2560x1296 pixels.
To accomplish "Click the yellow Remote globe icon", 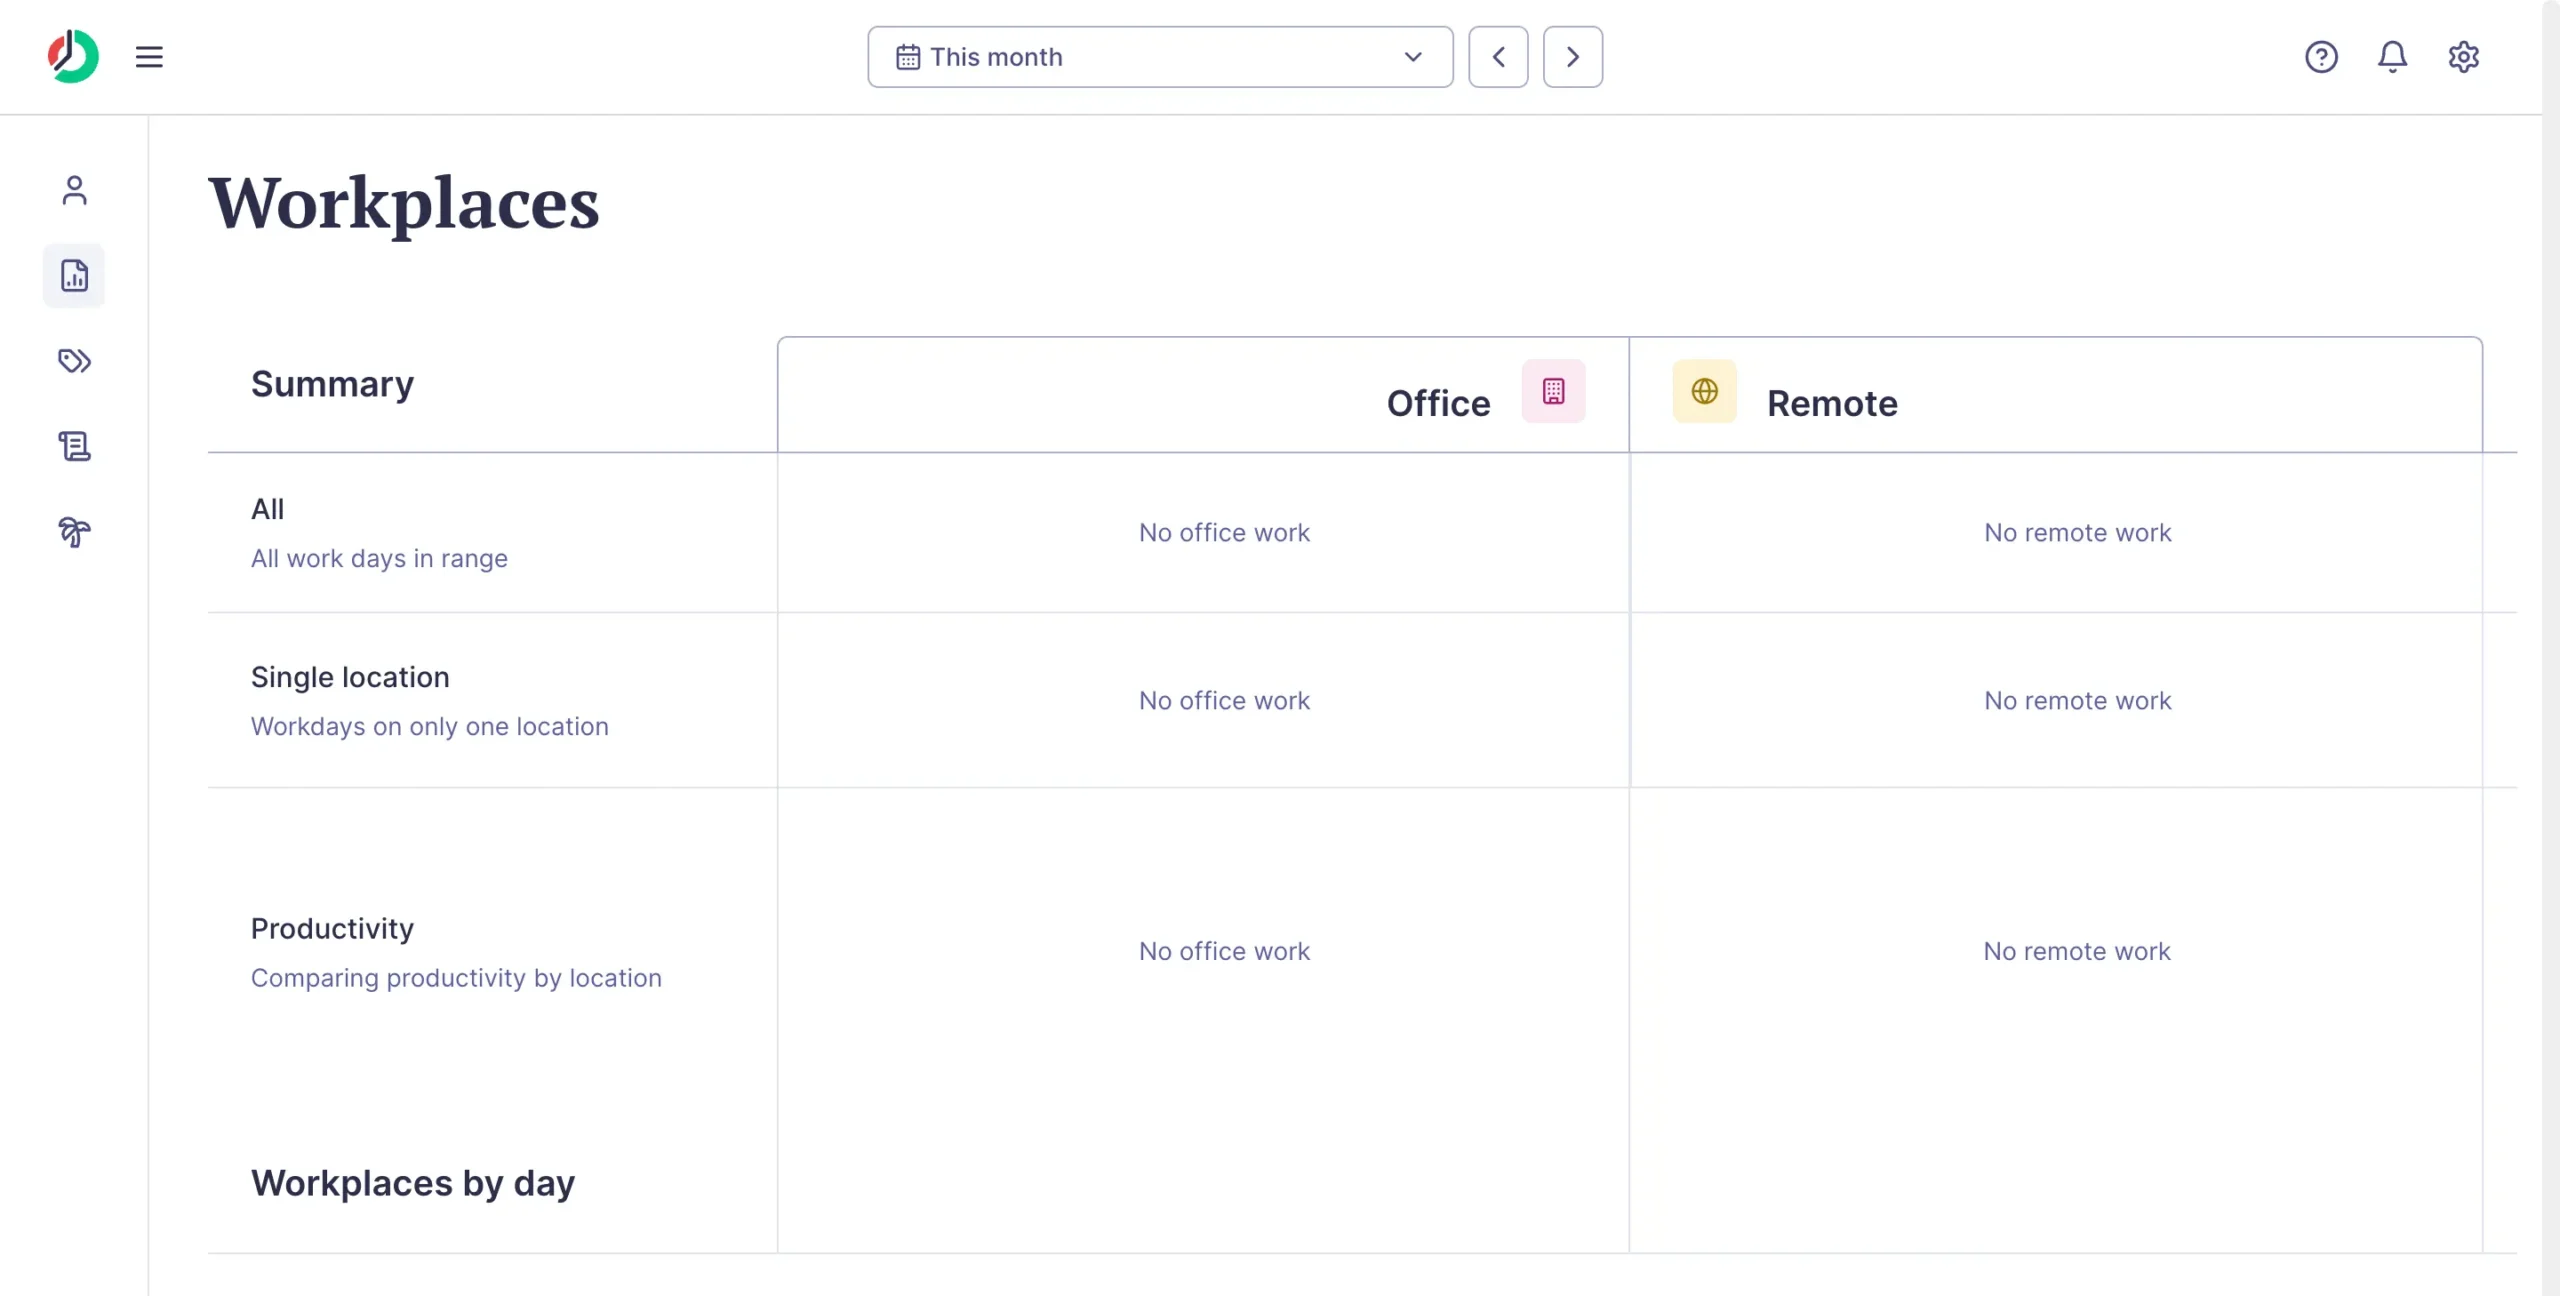I will [x=1704, y=391].
